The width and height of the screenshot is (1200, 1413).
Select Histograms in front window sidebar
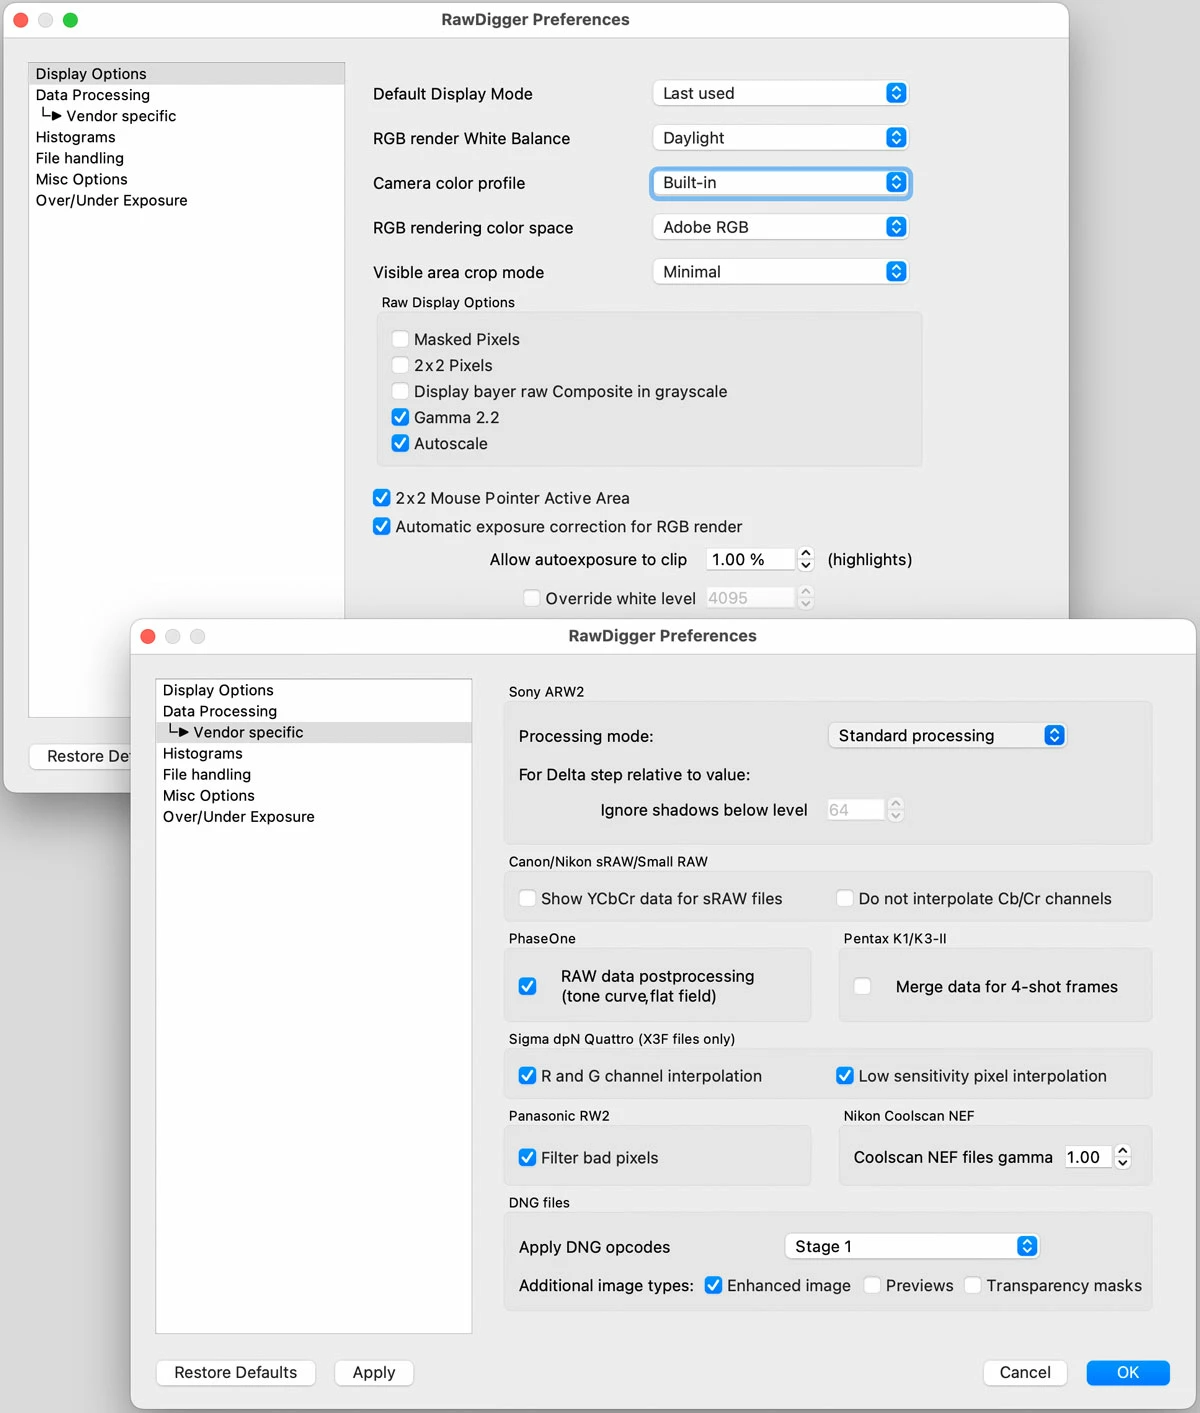(x=314, y=753)
